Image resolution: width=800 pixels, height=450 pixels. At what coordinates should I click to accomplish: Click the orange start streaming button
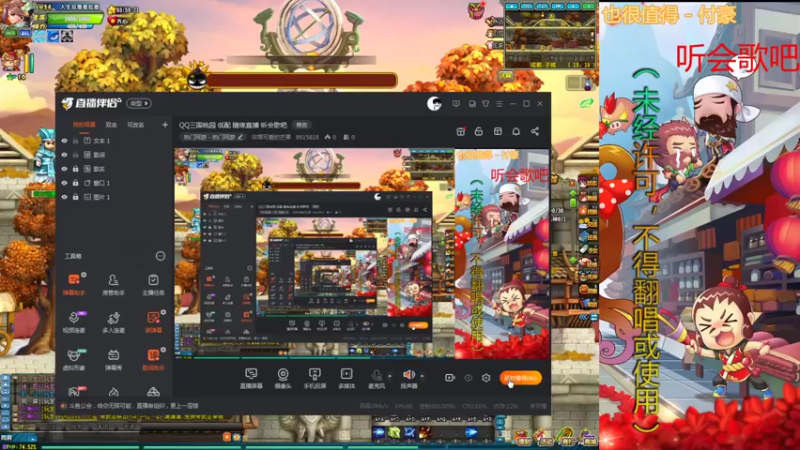[x=520, y=378]
